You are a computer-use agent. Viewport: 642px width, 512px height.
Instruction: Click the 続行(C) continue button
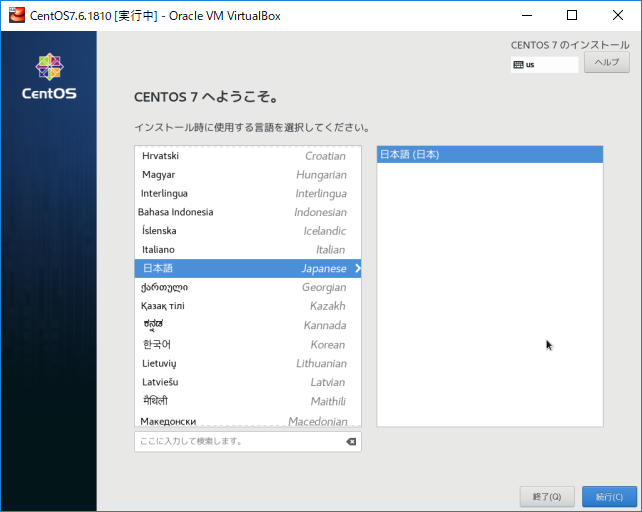(x=609, y=497)
